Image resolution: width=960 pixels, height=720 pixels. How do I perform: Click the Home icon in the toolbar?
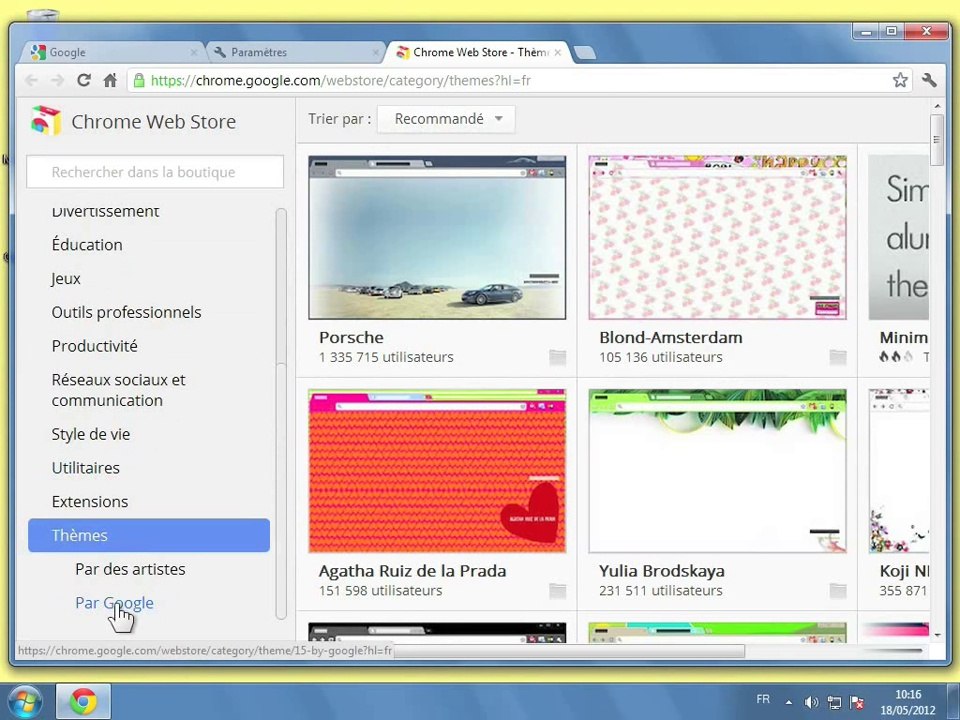(x=110, y=80)
